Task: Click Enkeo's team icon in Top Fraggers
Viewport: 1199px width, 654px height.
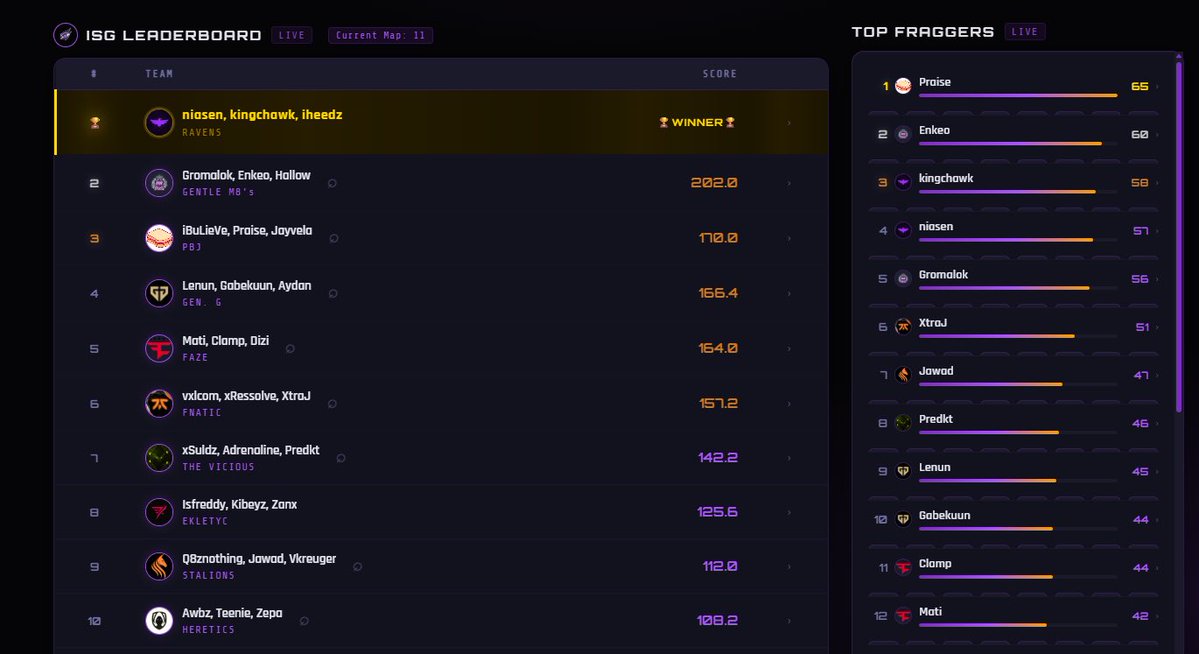Action: pyautogui.click(x=903, y=134)
